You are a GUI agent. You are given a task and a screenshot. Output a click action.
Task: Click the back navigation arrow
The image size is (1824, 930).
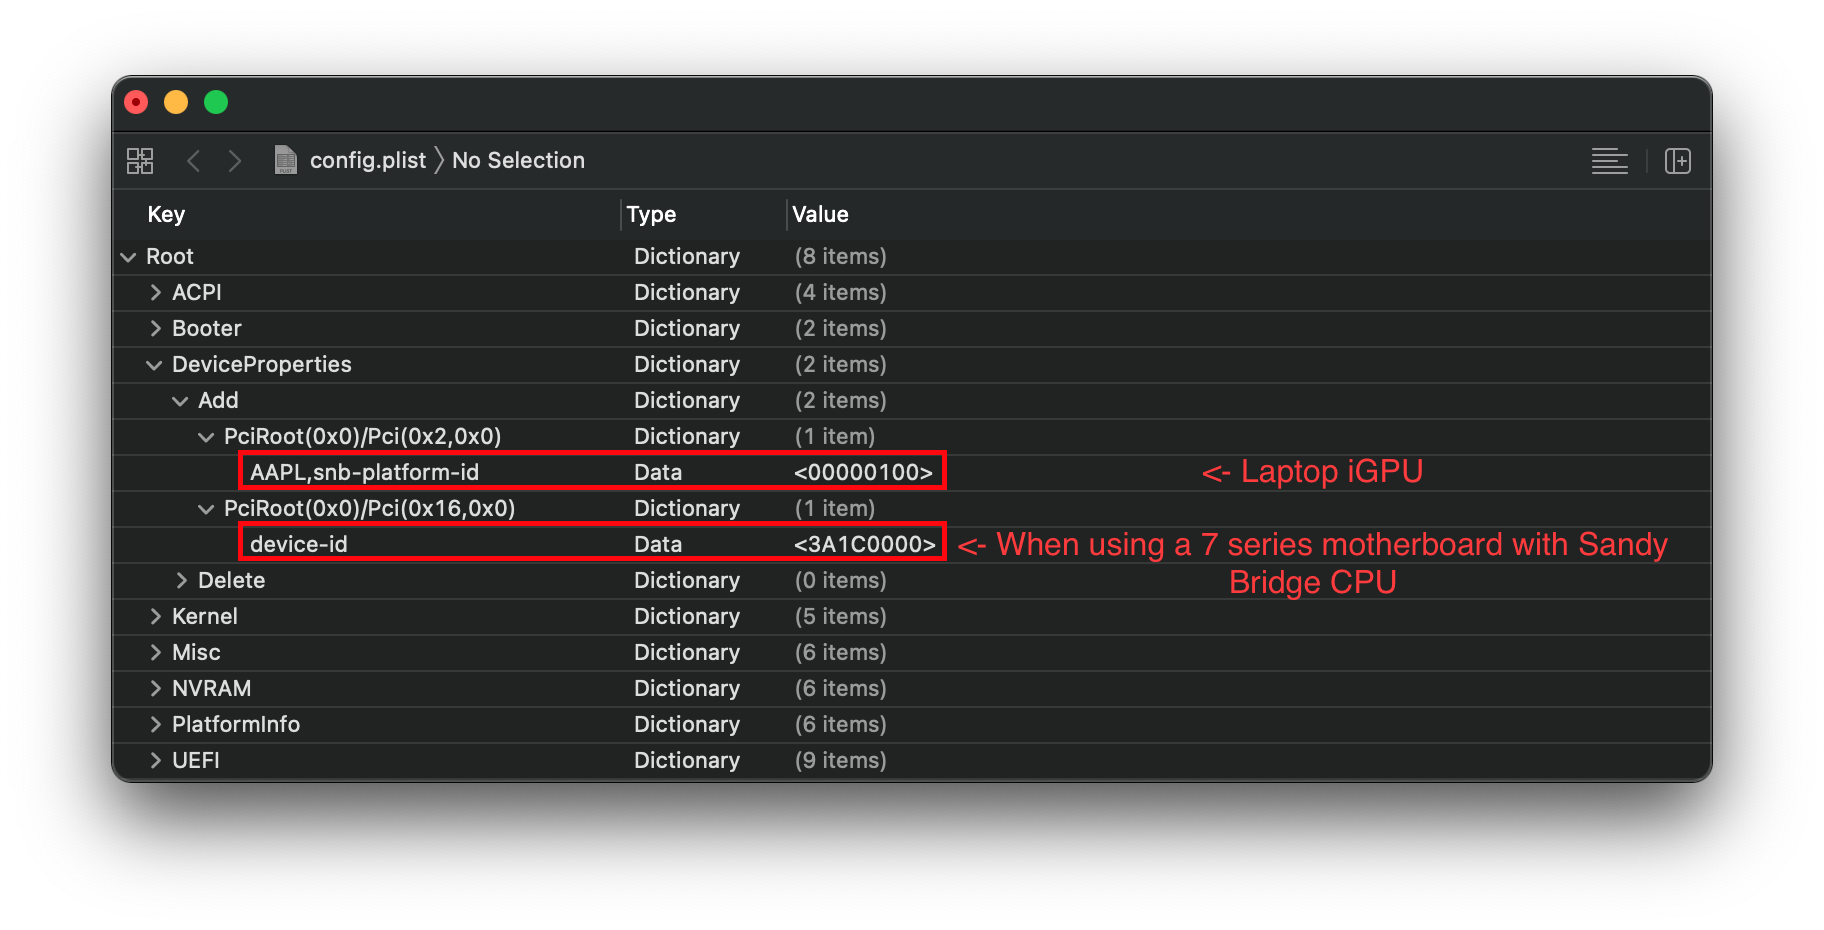point(194,161)
